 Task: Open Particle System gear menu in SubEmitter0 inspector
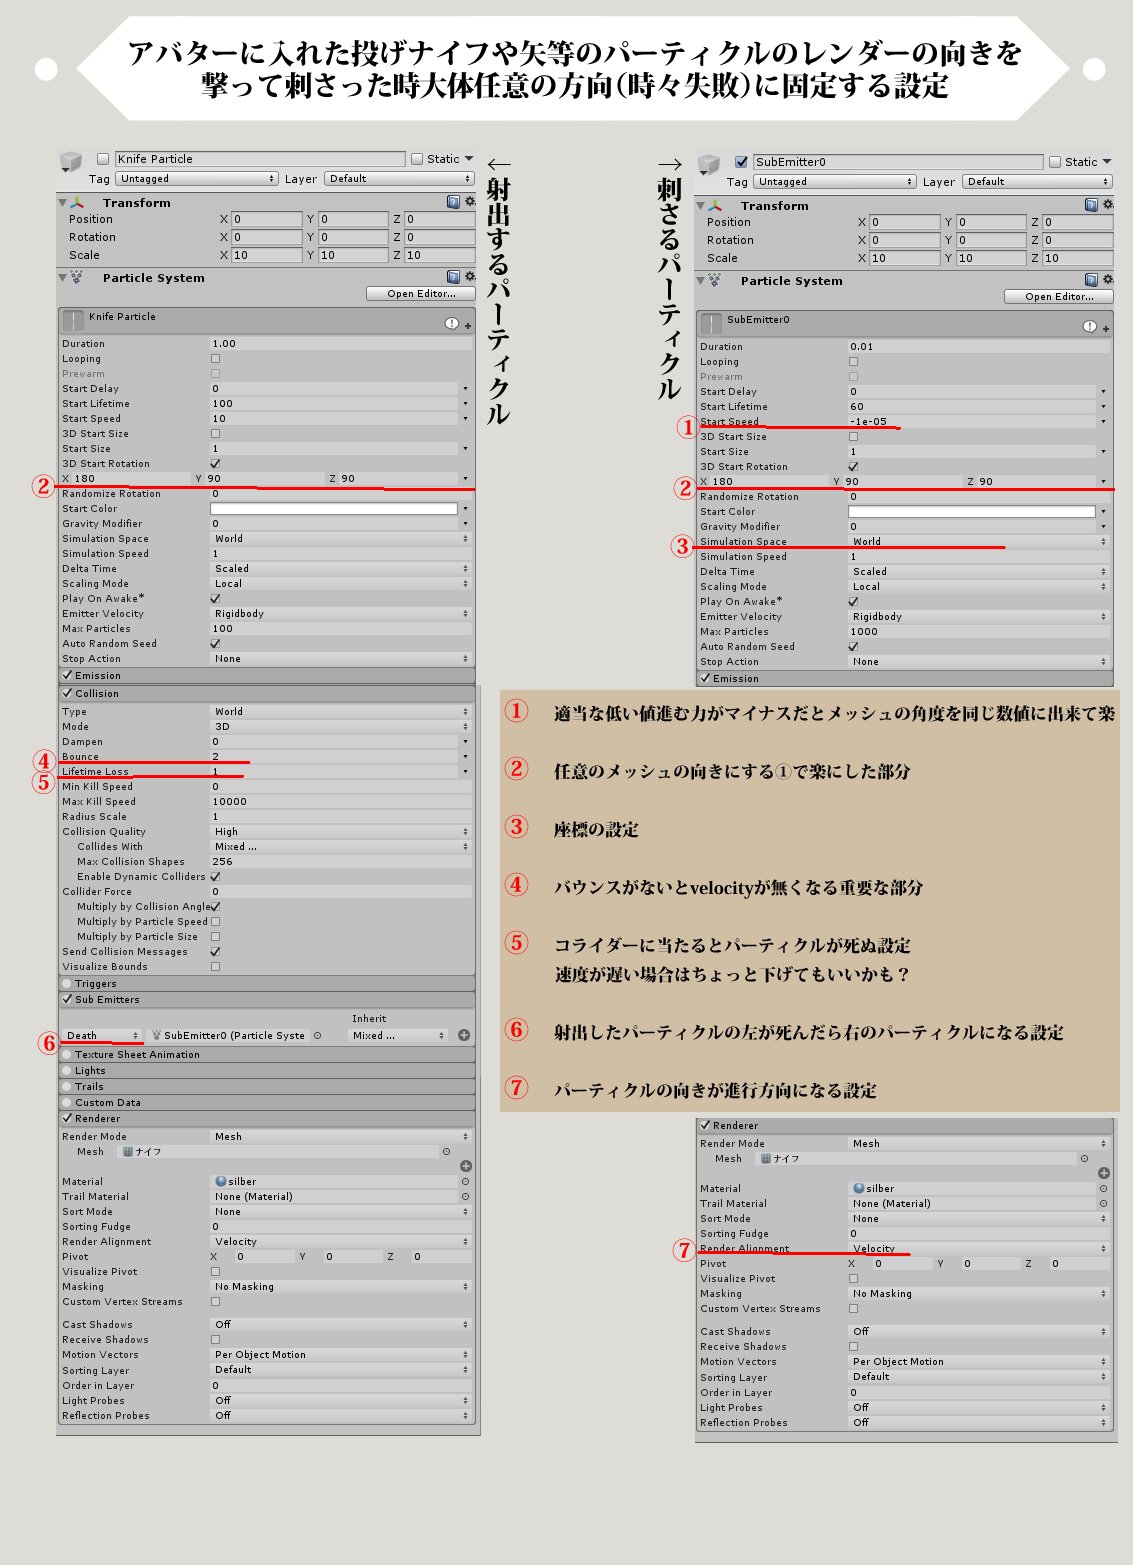[1106, 280]
